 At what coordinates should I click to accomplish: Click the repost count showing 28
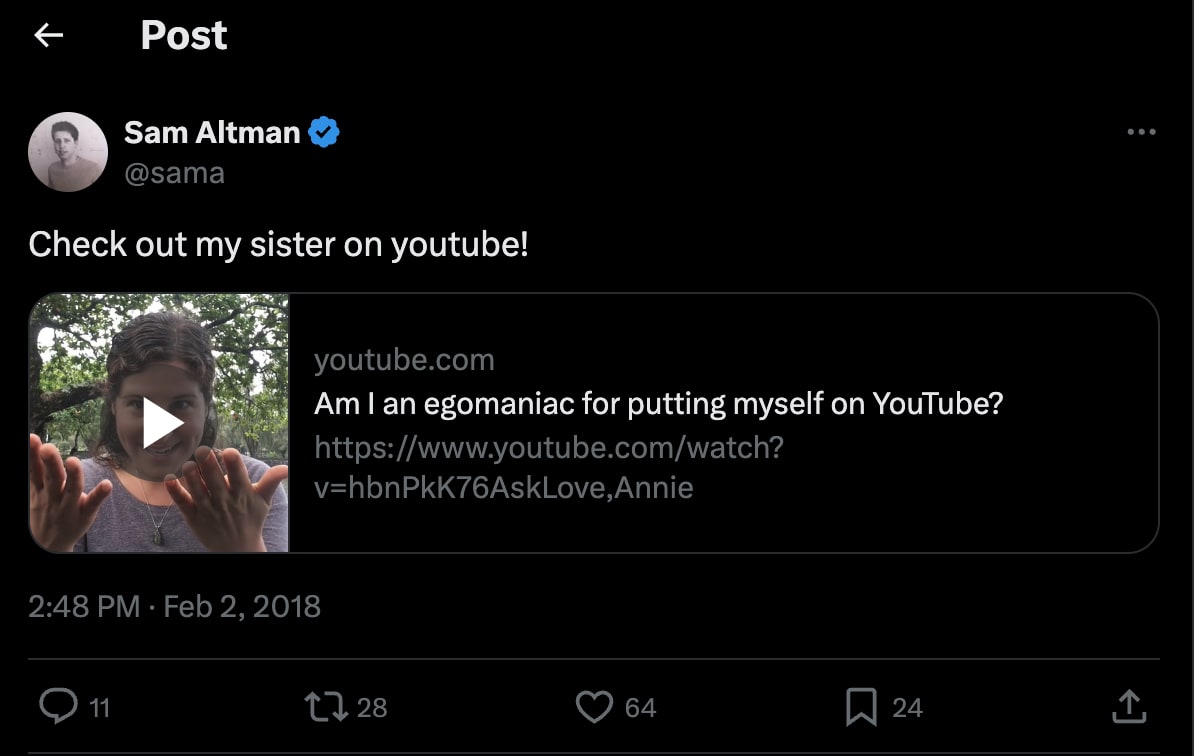(372, 707)
